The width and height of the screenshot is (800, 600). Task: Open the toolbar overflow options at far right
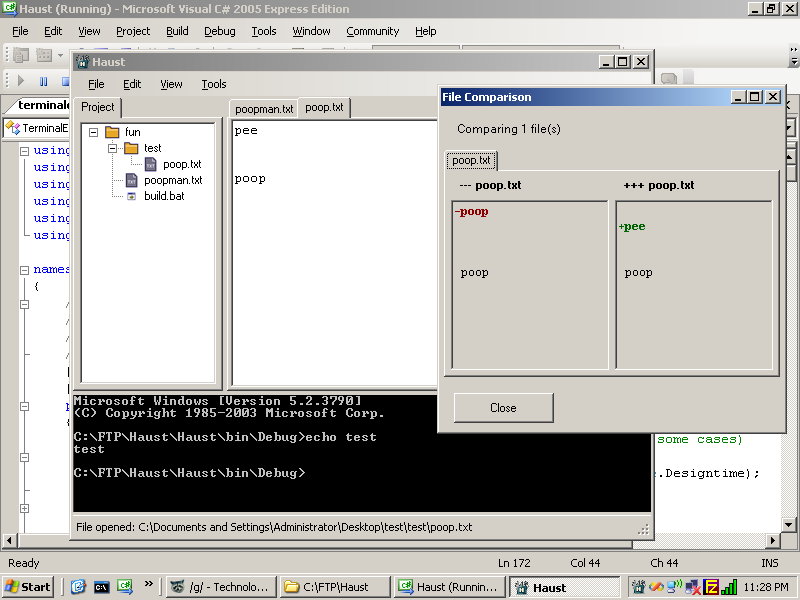(793, 56)
